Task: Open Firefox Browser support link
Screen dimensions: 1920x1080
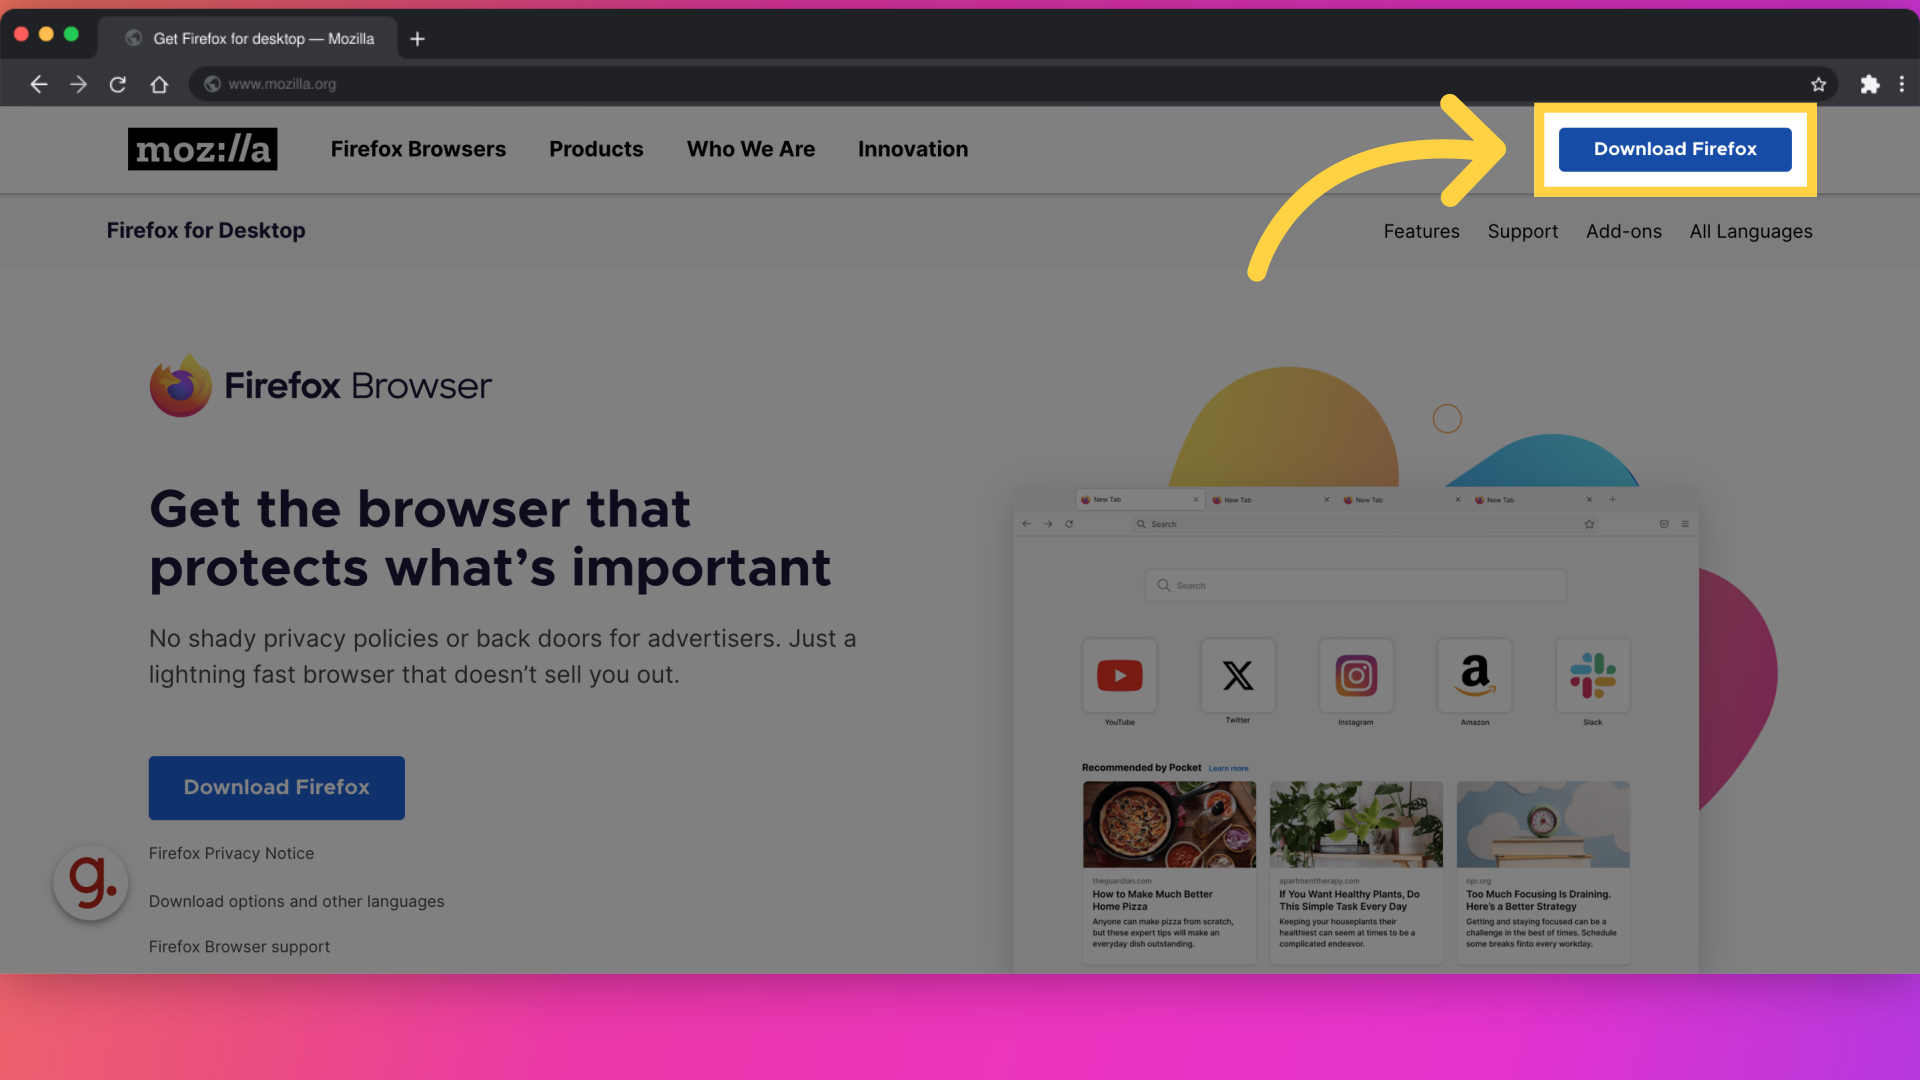Action: click(239, 947)
